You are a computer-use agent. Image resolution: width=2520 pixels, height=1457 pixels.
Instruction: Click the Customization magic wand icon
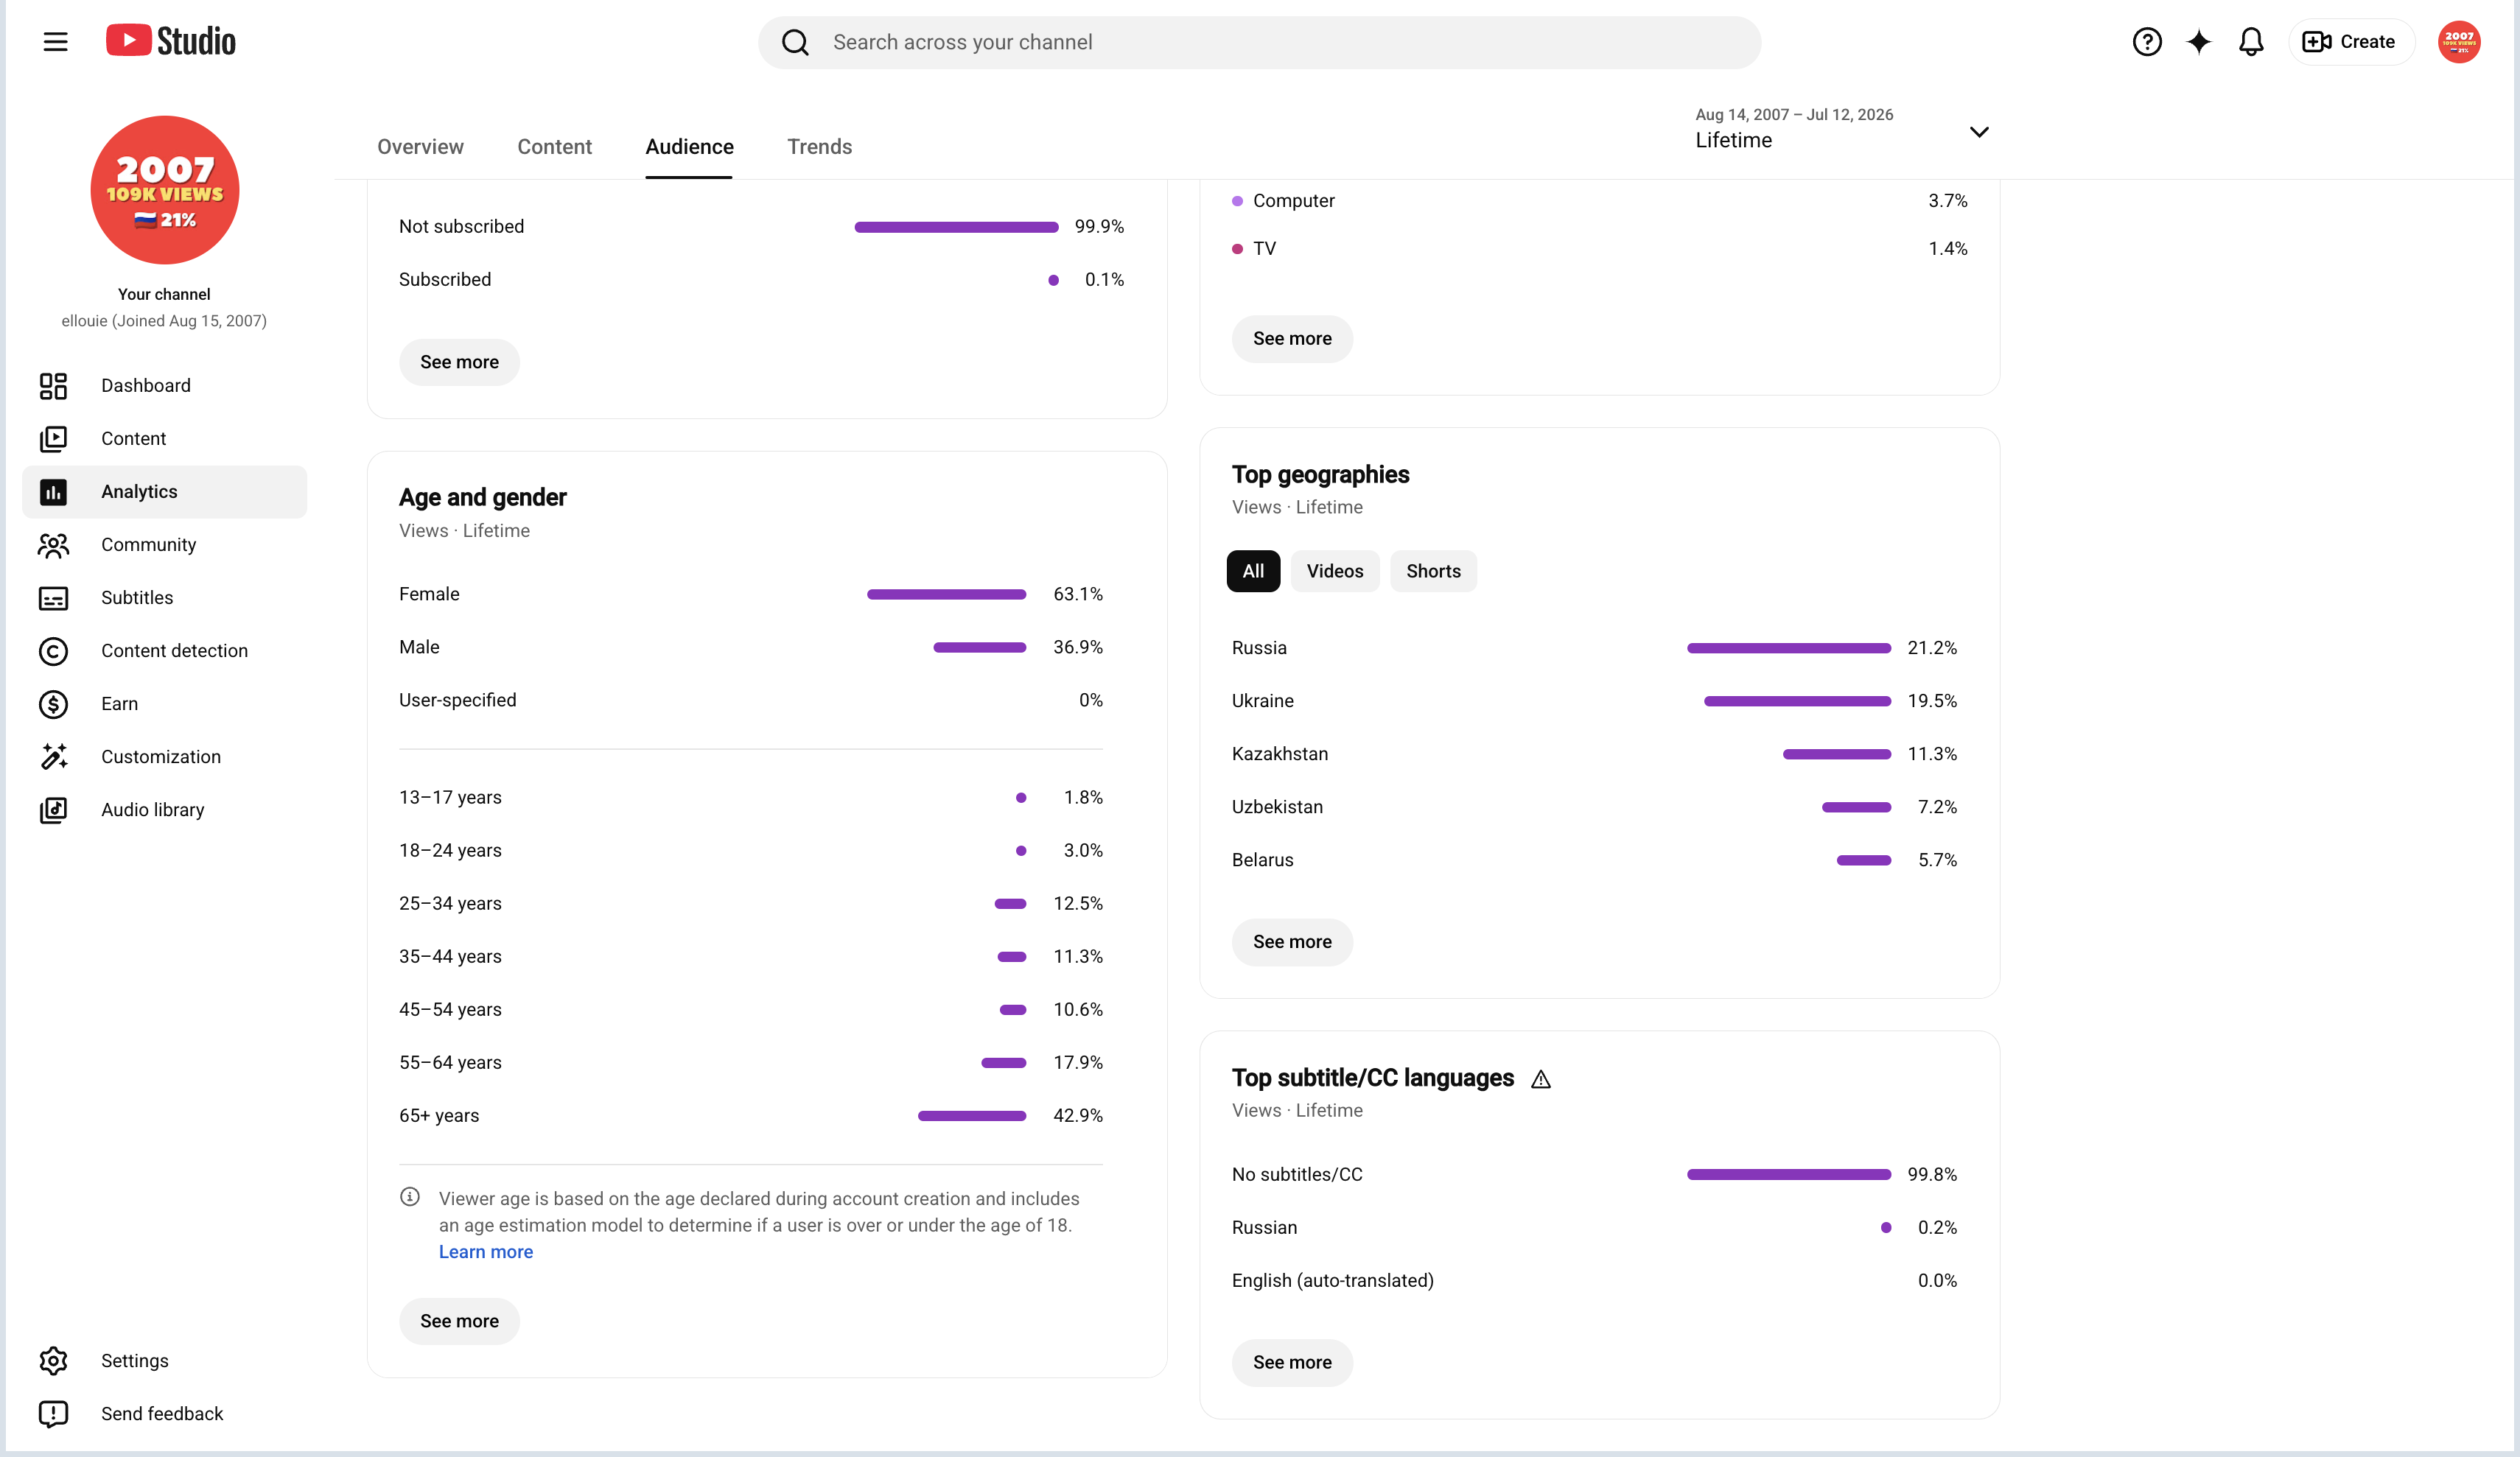(x=53, y=757)
